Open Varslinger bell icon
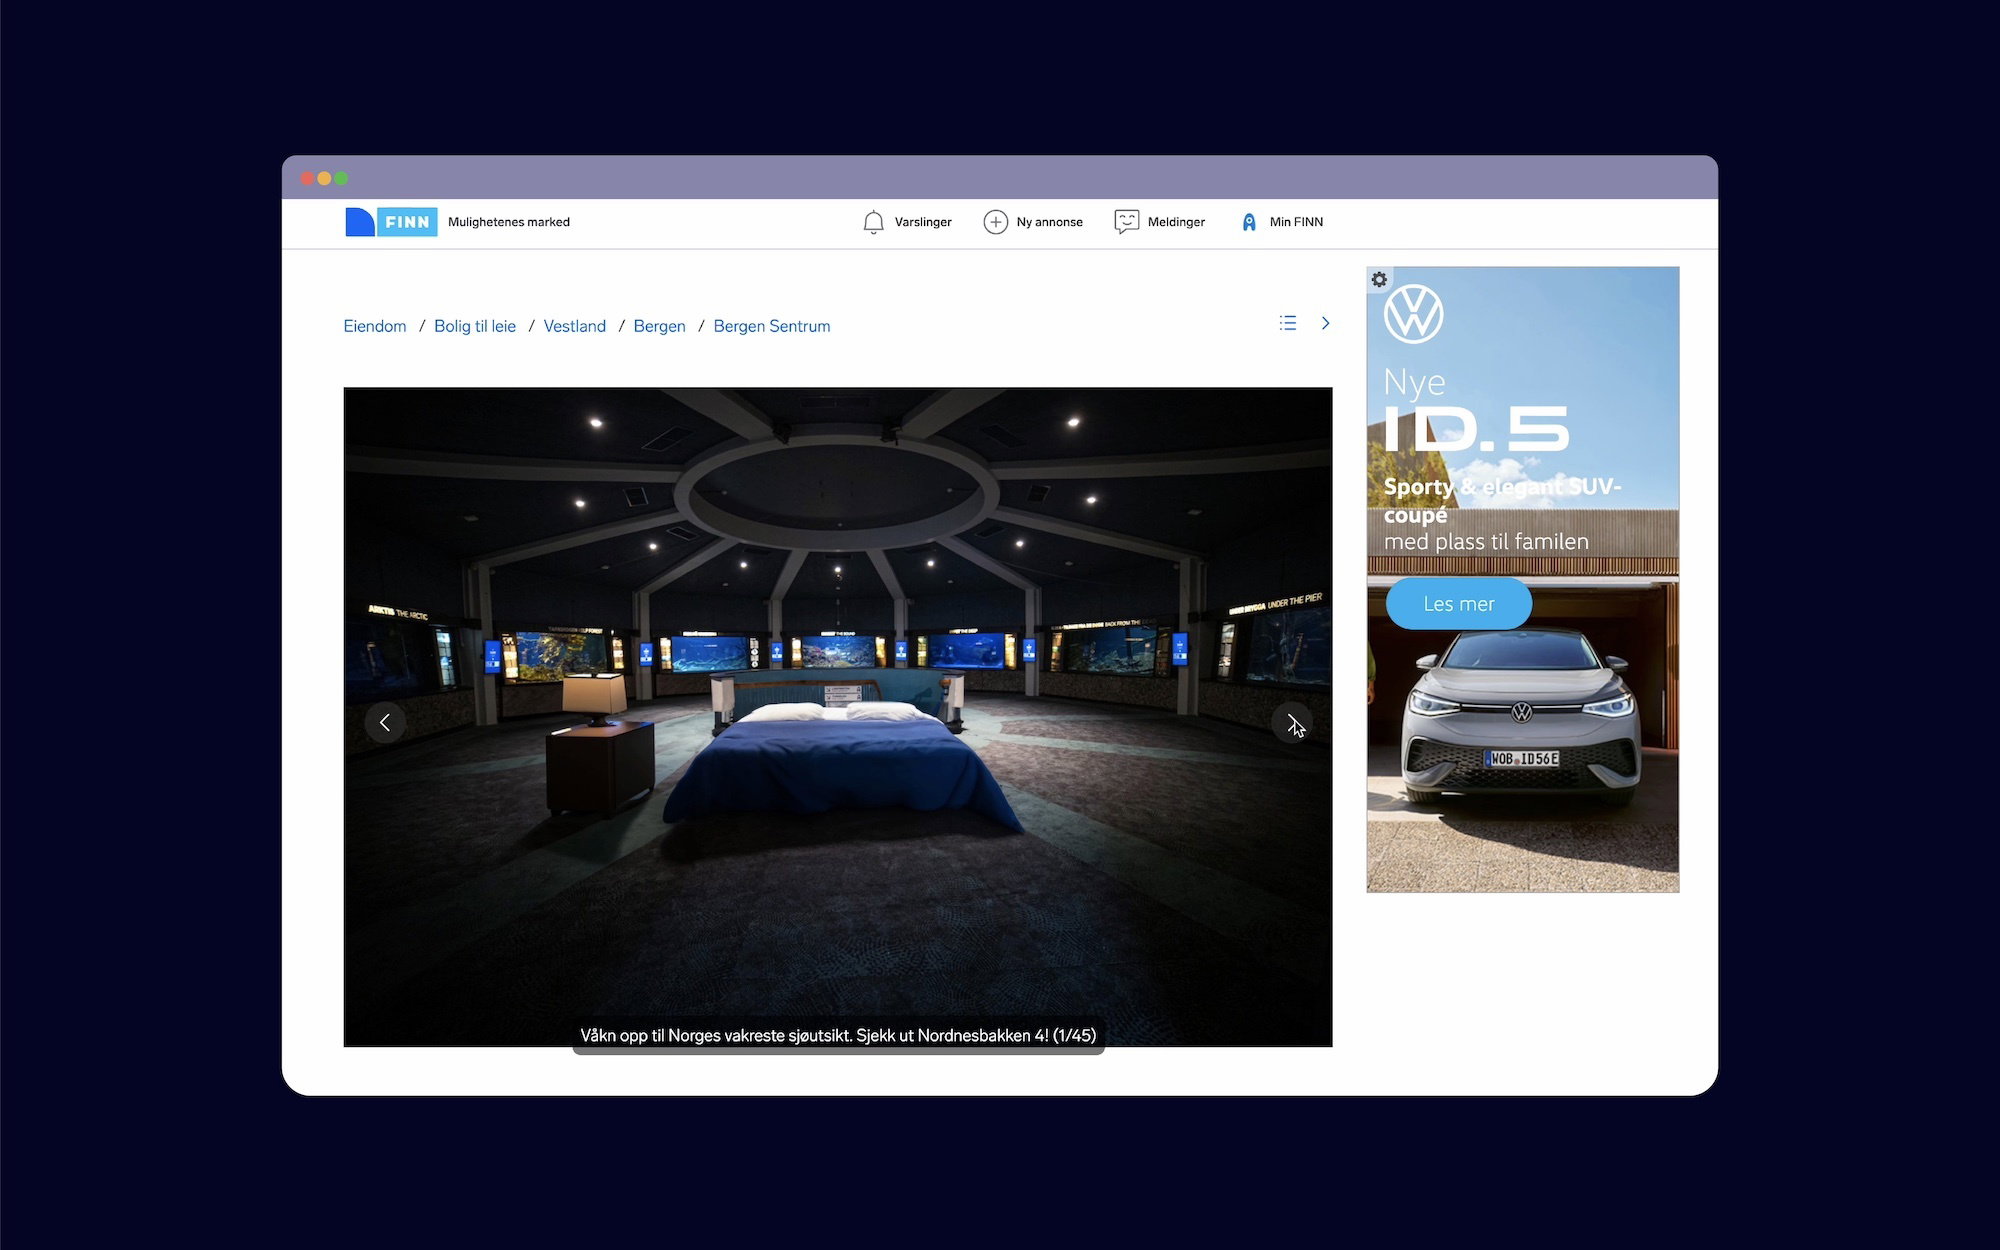The width and height of the screenshot is (2000, 1250). [873, 222]
